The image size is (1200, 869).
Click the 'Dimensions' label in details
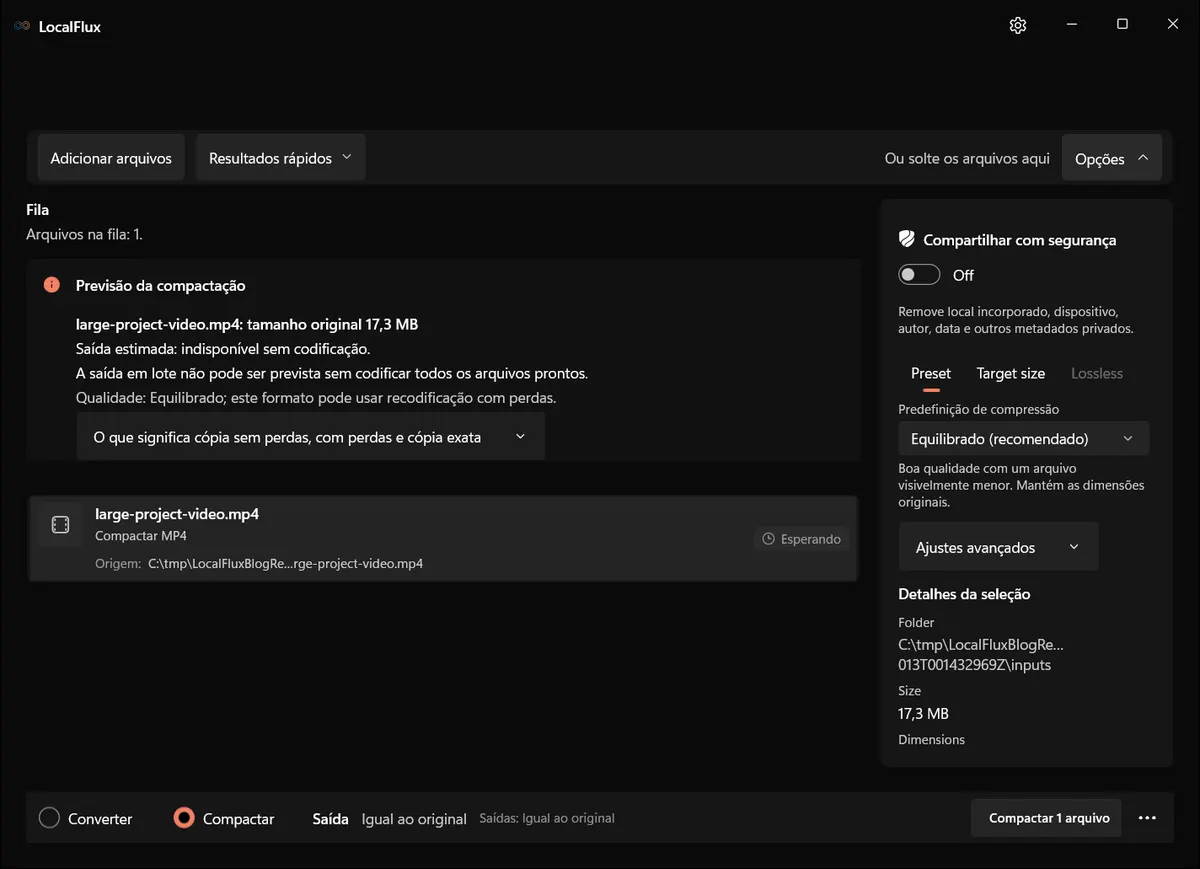pos(932,740)
